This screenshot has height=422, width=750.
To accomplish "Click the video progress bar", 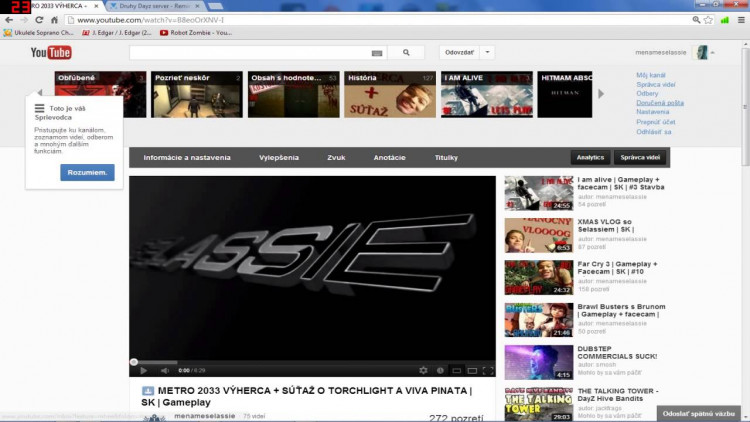I will coord(312,362).
